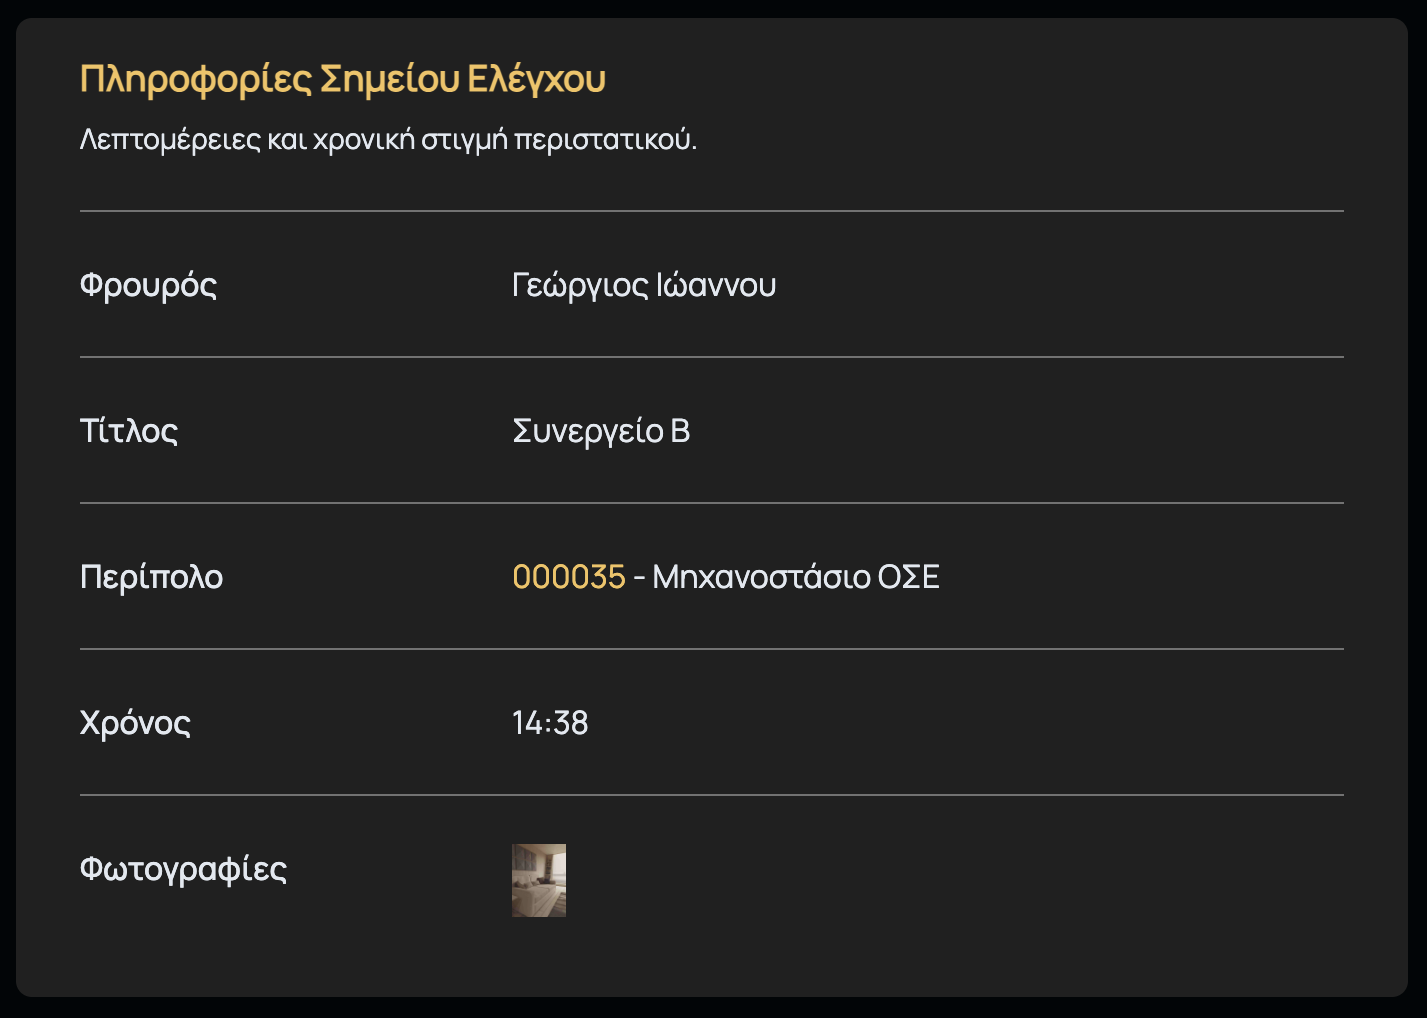
Task: Click the Χρόνος row label
Action: (136, 722)
